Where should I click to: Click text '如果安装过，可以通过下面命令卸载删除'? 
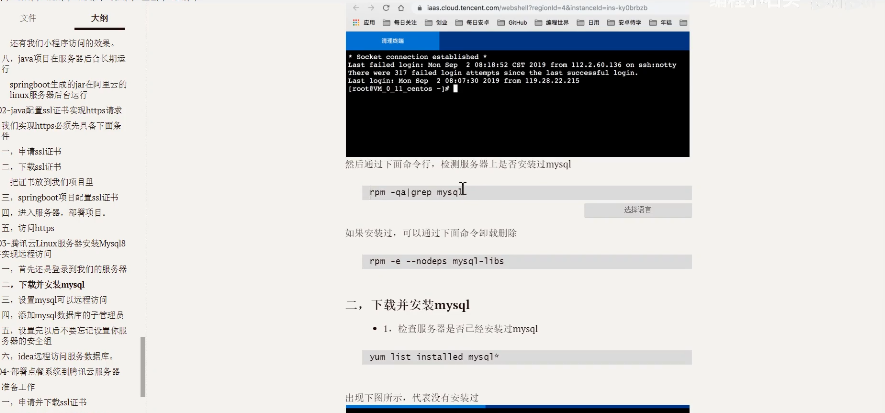tap(431, 233)
